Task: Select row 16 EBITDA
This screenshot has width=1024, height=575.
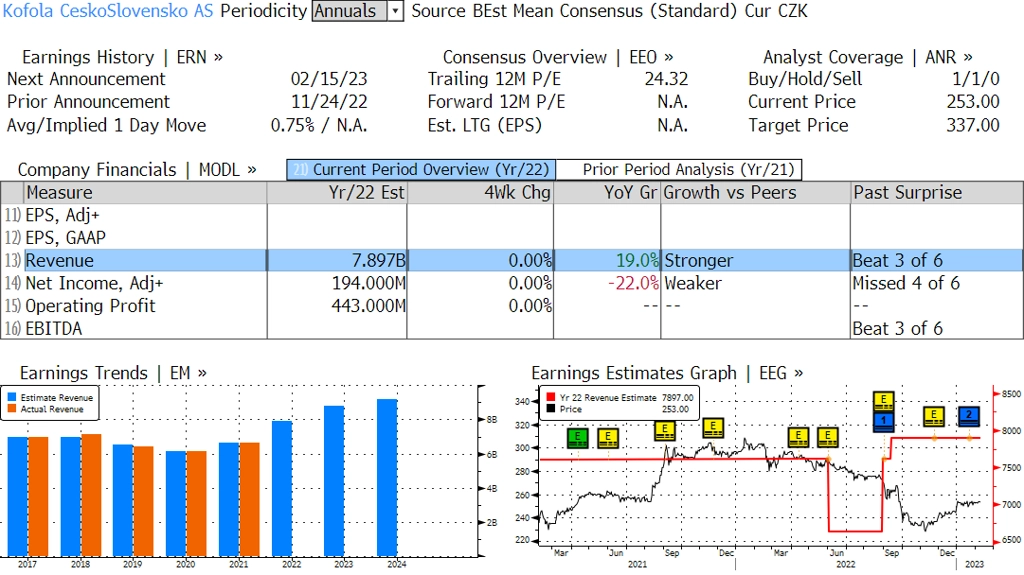Action: pos(54,329)
